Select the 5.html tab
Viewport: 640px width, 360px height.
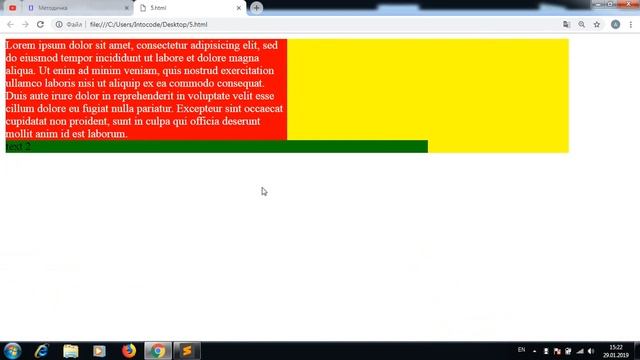point(190,8)
